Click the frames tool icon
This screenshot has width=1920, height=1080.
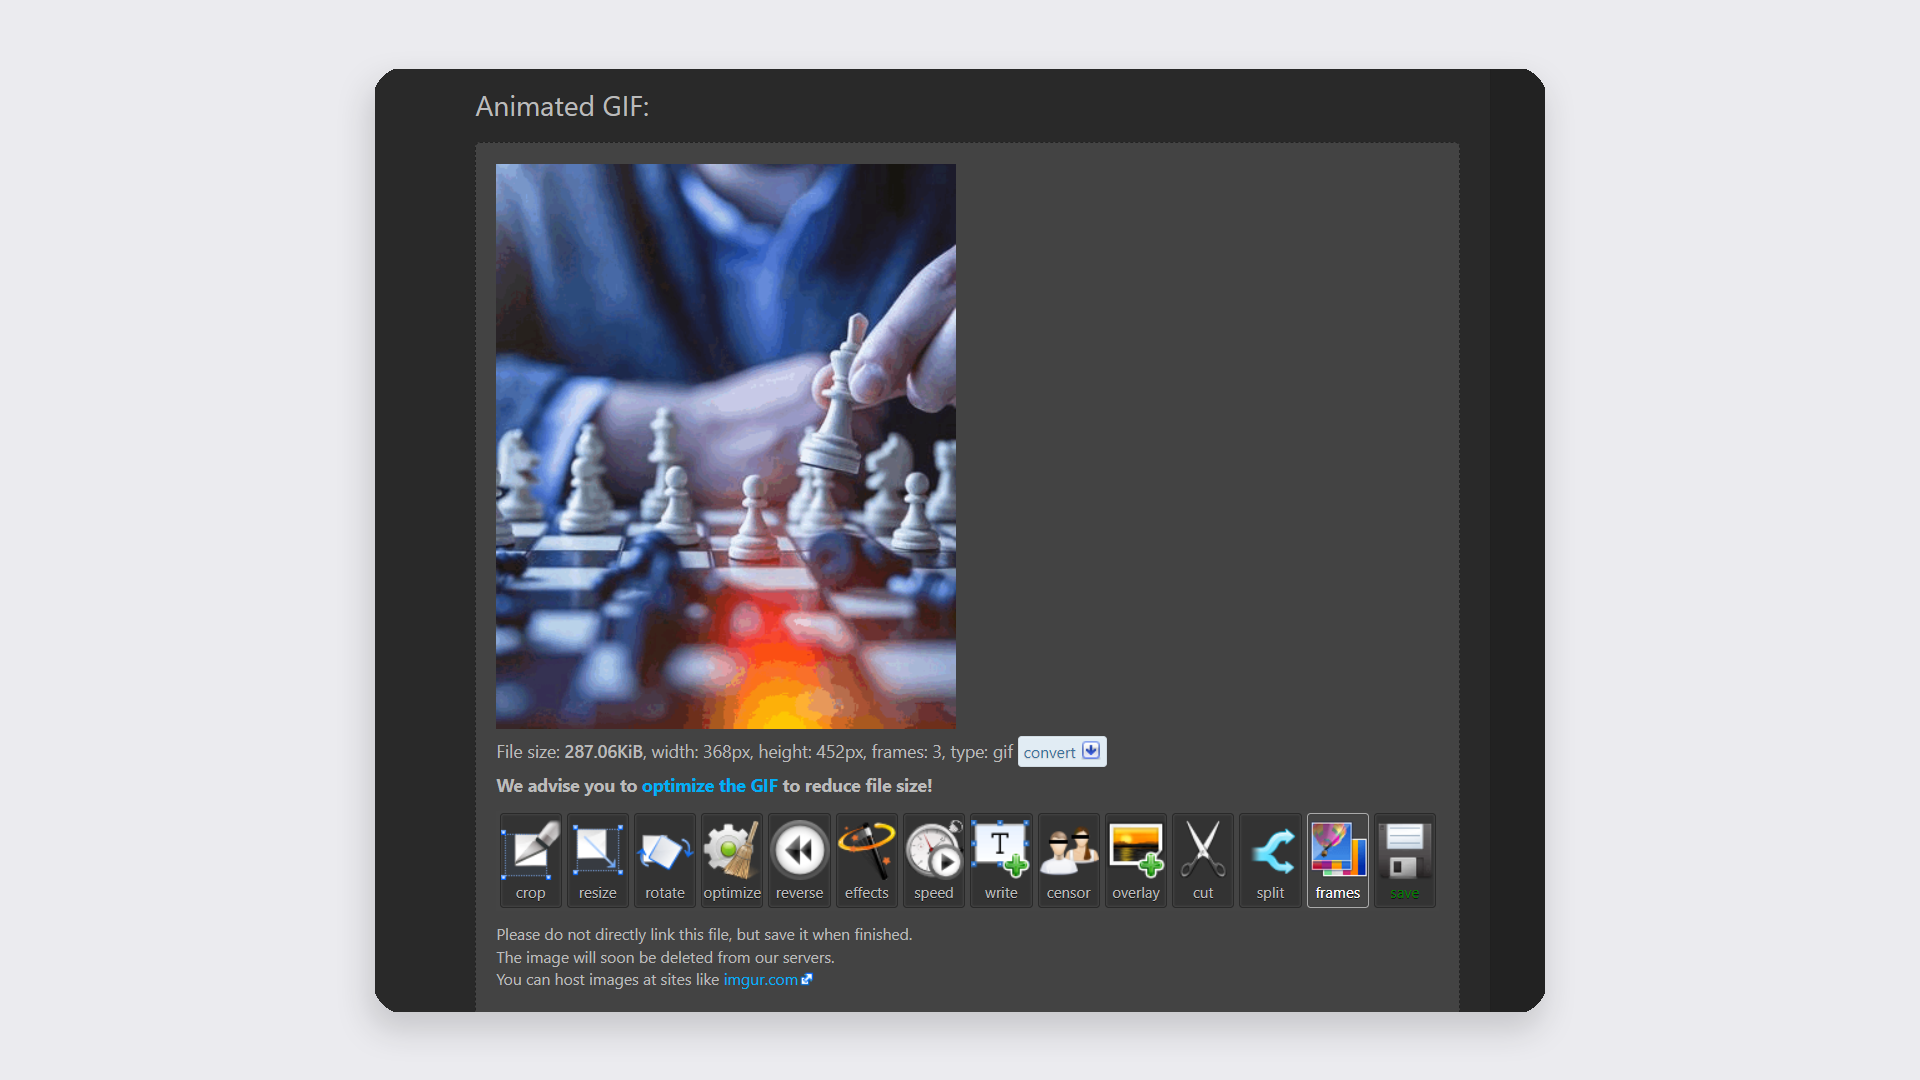coord(1336,860)
